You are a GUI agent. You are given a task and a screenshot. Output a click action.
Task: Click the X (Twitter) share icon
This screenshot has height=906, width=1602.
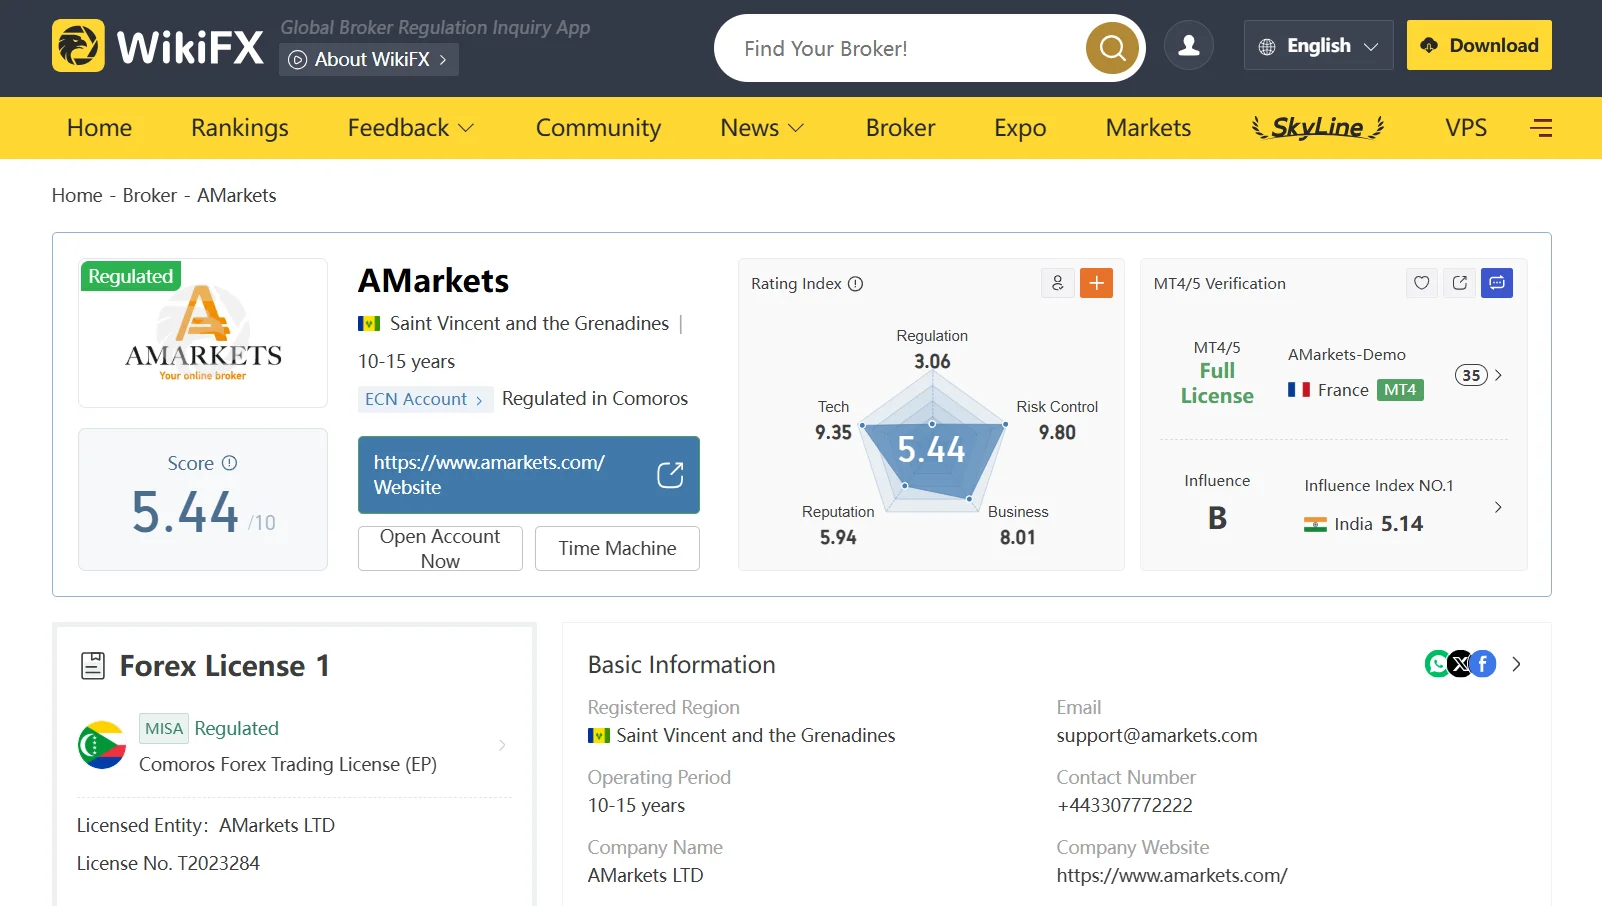pos(1460,663)
